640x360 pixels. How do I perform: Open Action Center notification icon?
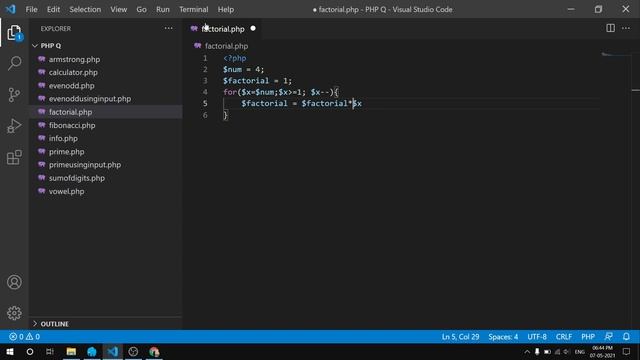[627, 352]
